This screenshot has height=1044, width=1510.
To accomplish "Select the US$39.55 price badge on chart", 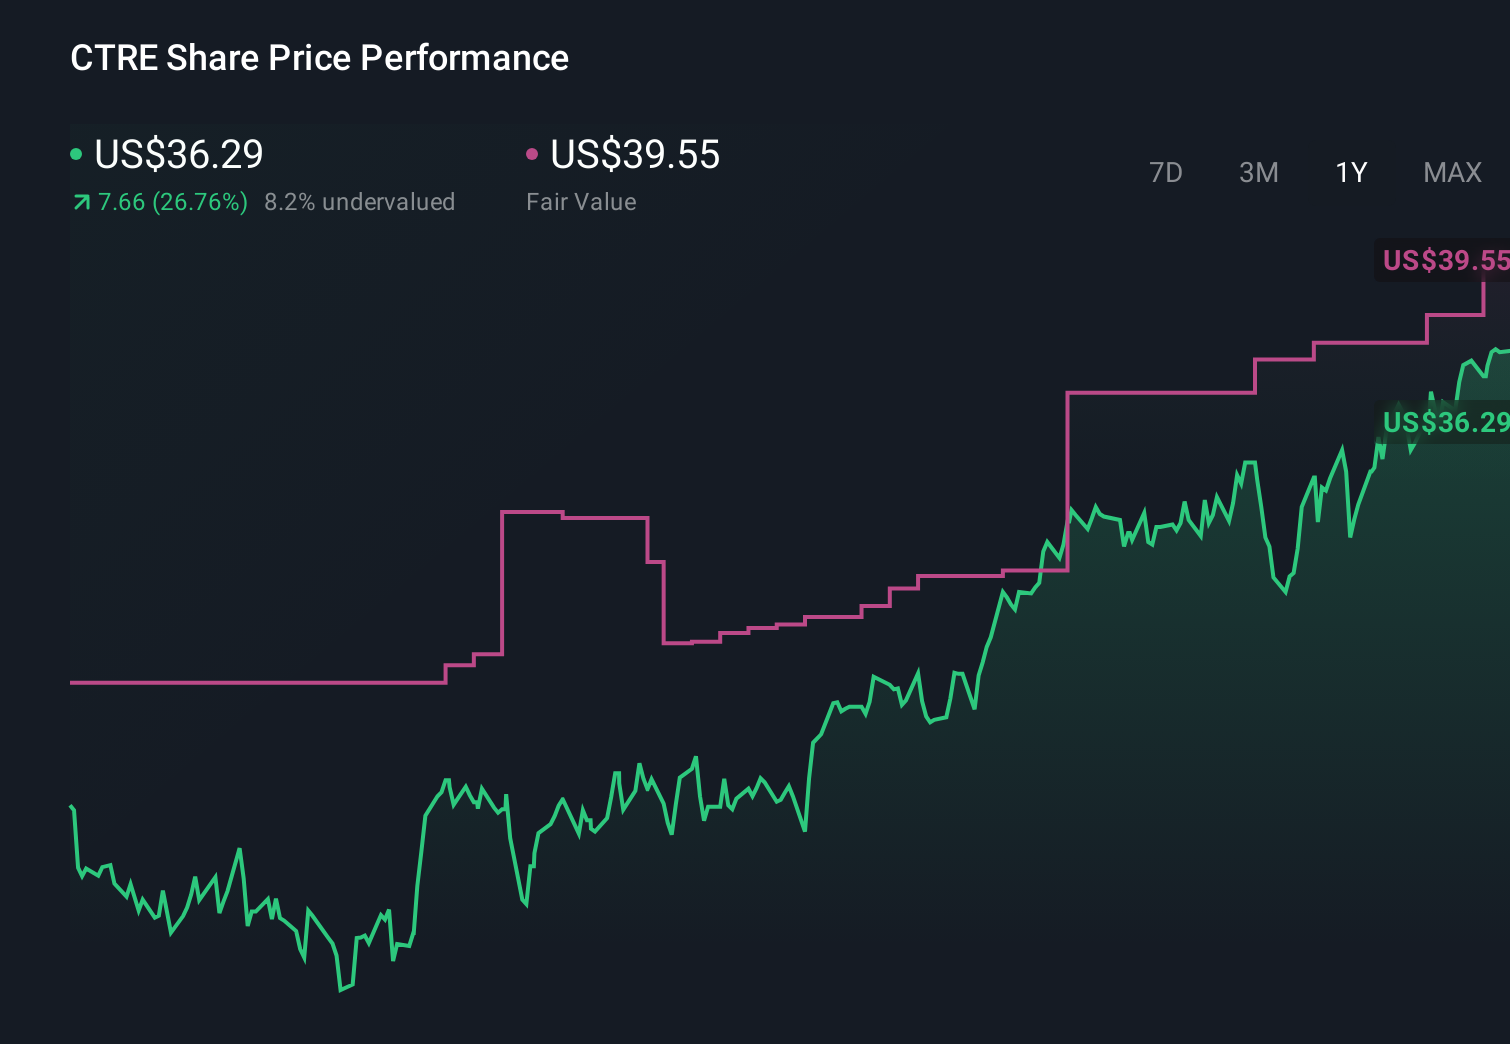I will pyautogui.click(x=1443, y=261).
